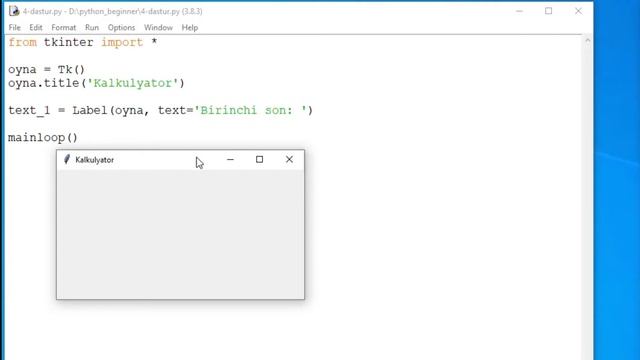
Task: Maximize the Kalkulyator window
Action: 260,160
